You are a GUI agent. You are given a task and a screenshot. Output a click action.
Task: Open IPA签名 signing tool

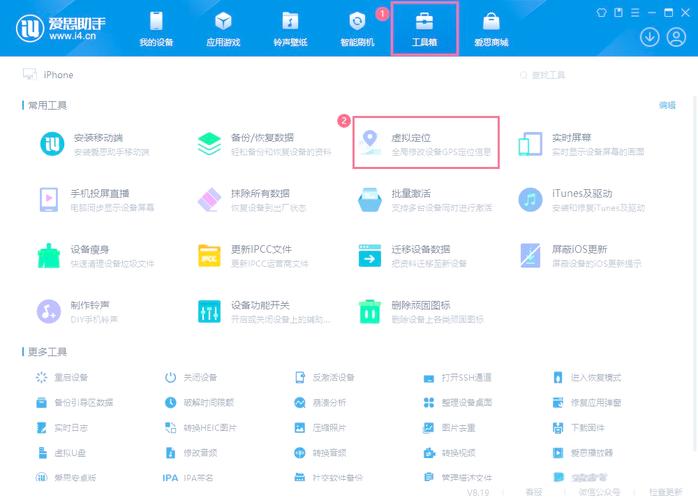187,478
